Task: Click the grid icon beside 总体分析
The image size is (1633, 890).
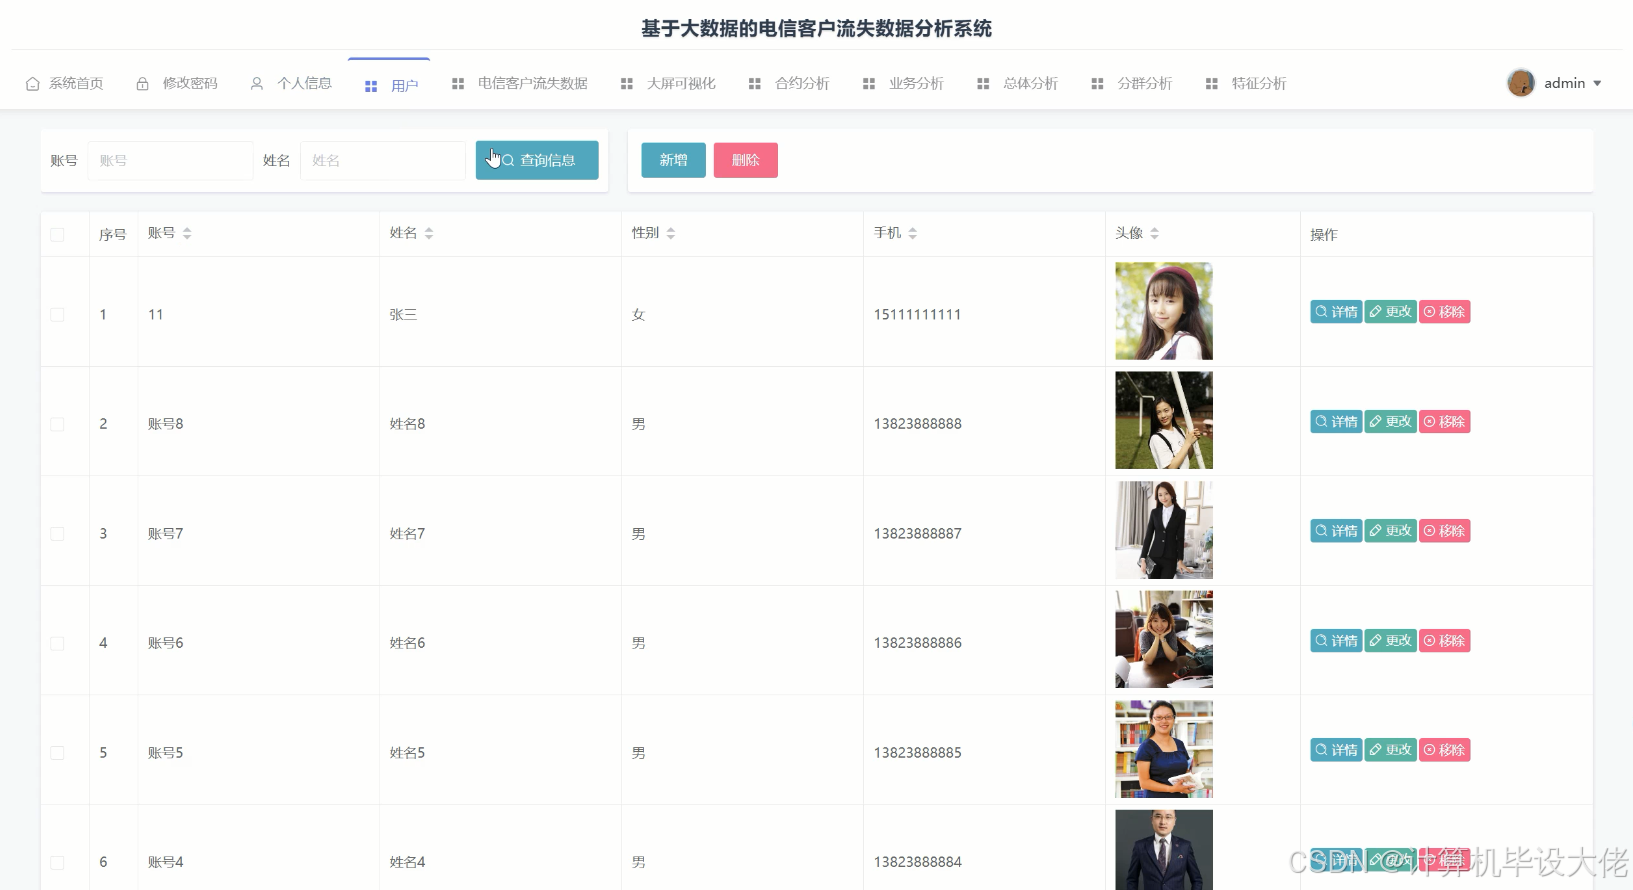Action: (x=983, y=84)
